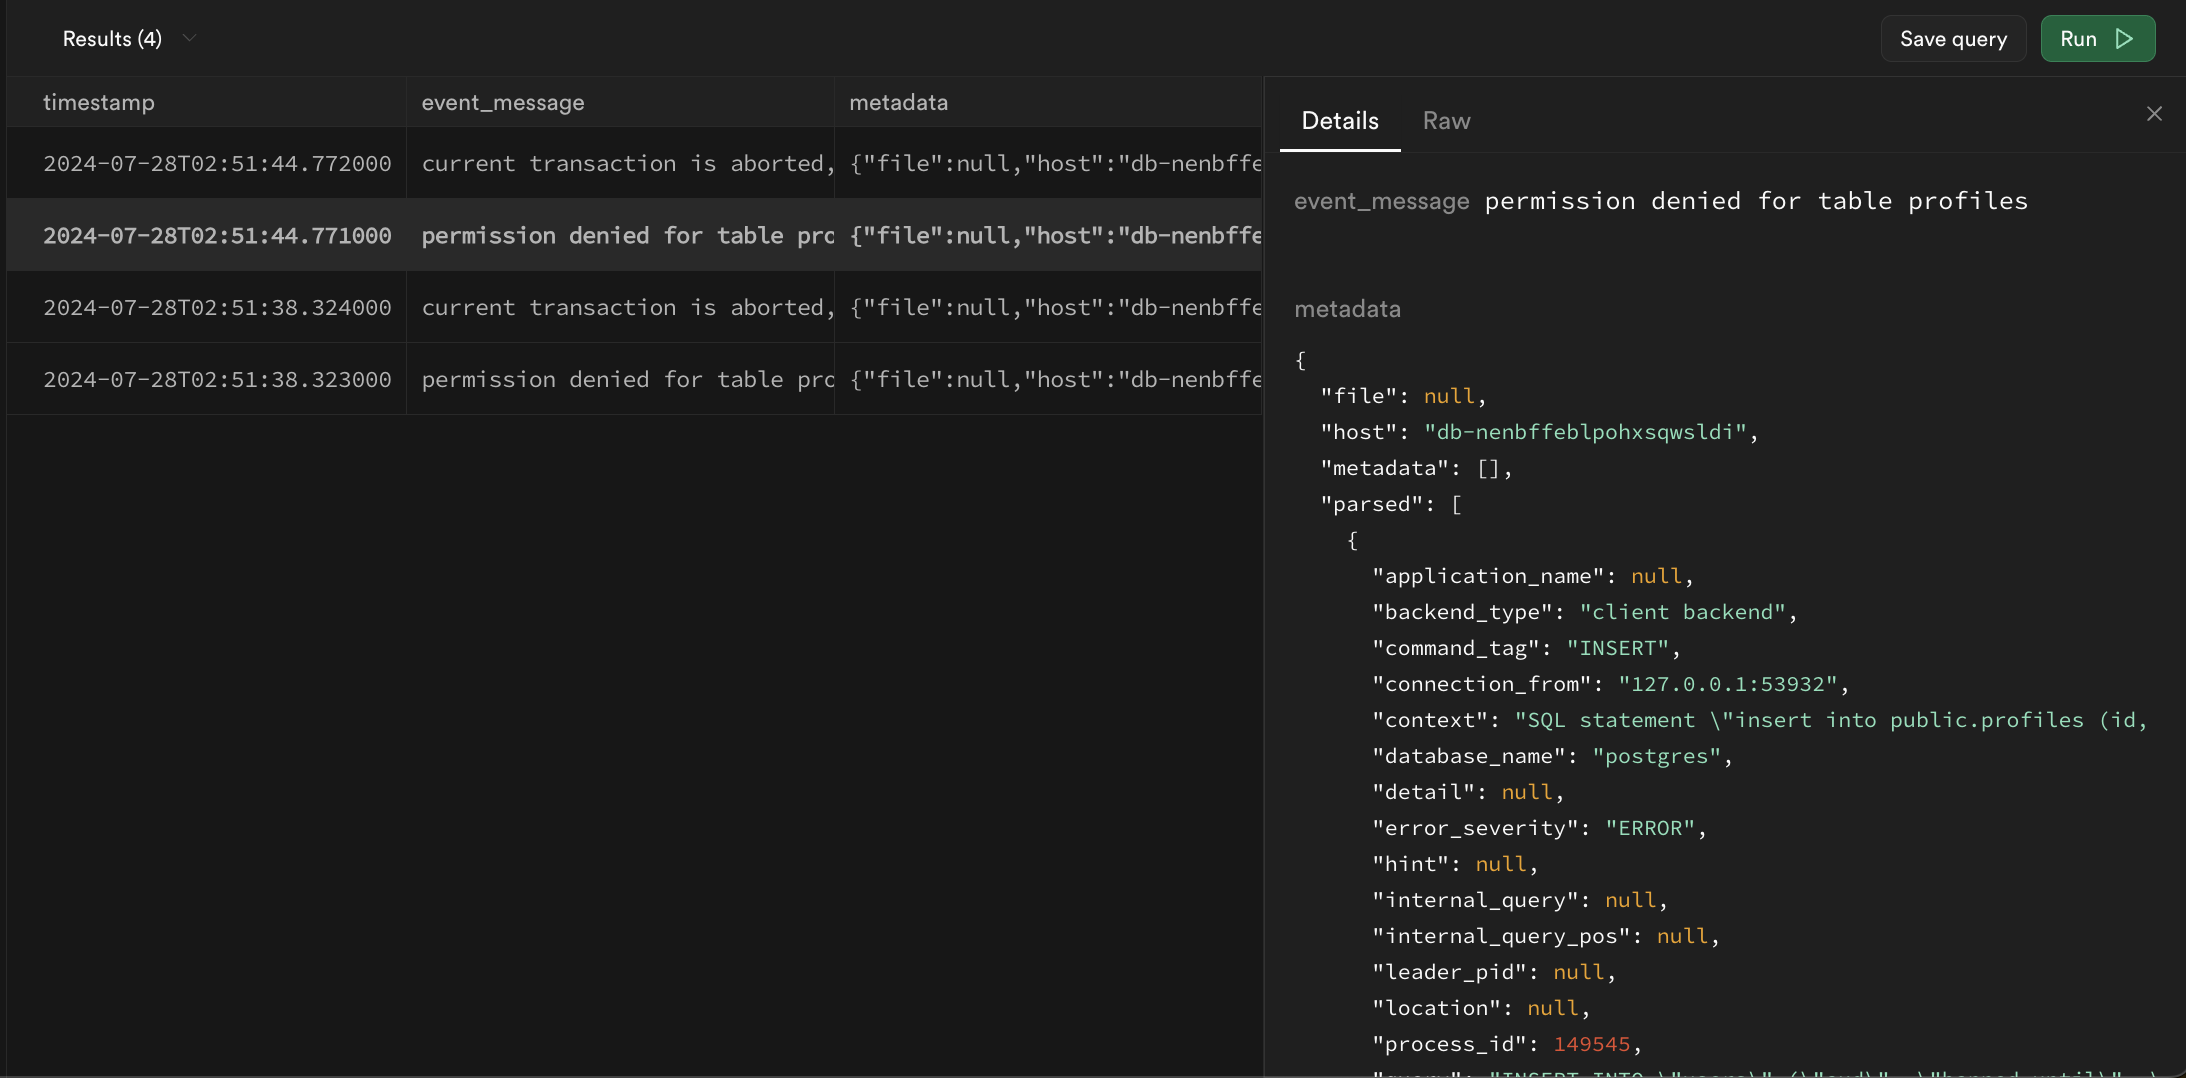
Task: Click the event_message value 'permission denied for table profiles'
Action: pyautogui.click(x=1757, y=200)
